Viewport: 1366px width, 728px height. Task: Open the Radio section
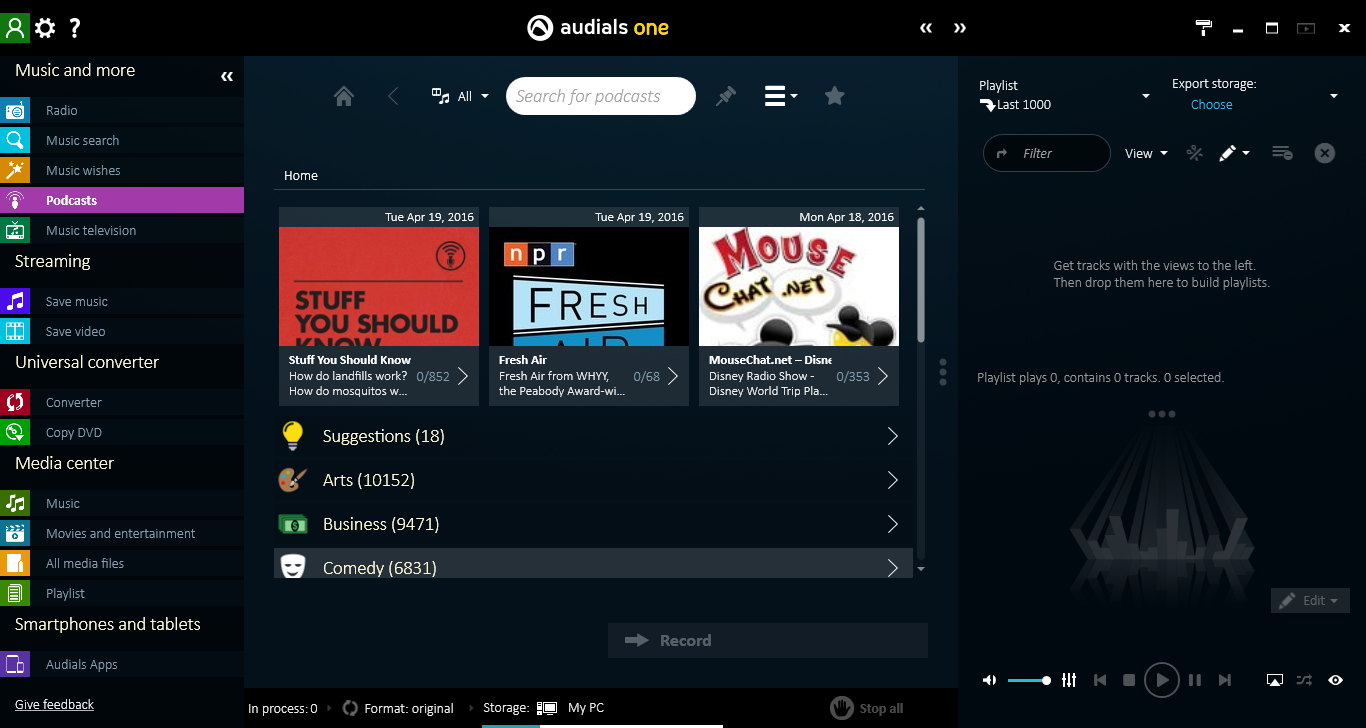tap(122, 110)
